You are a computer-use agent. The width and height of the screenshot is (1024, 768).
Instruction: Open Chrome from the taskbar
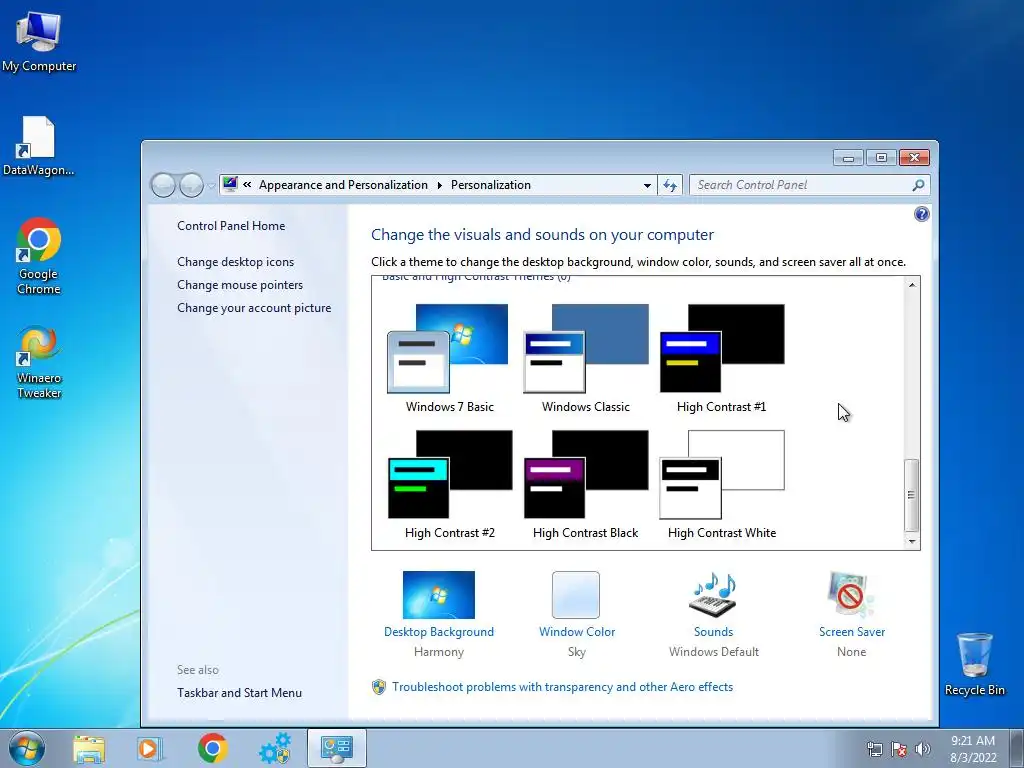[x=212, y=748]
